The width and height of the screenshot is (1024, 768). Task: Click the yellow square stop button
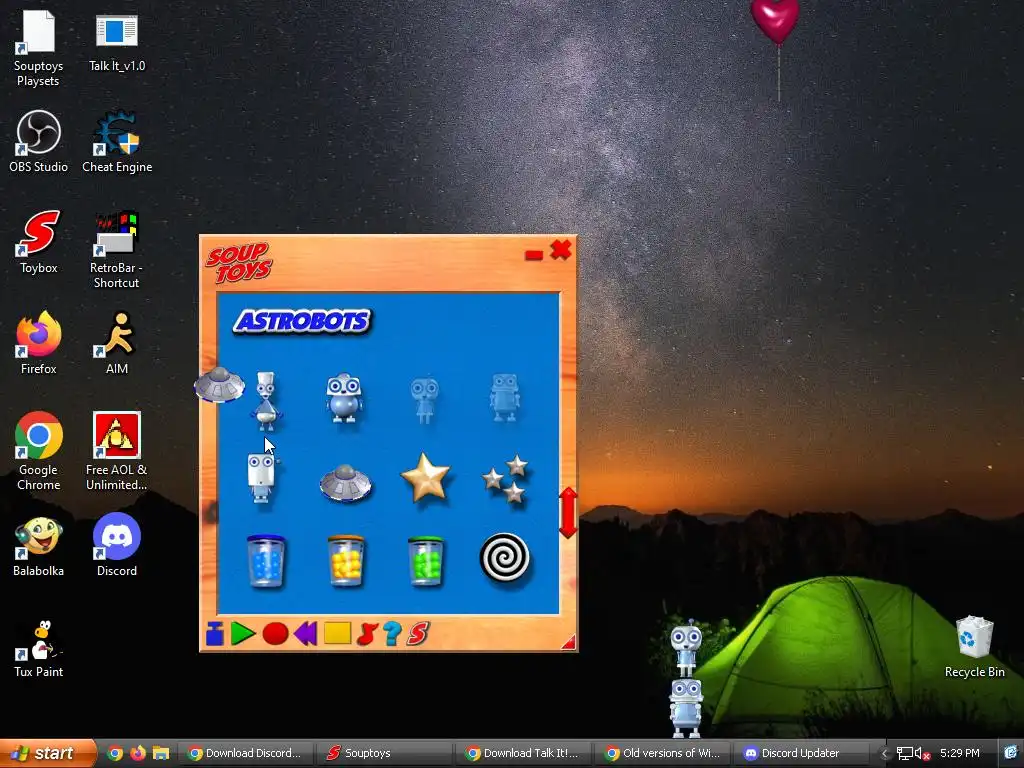coord(338,633)
